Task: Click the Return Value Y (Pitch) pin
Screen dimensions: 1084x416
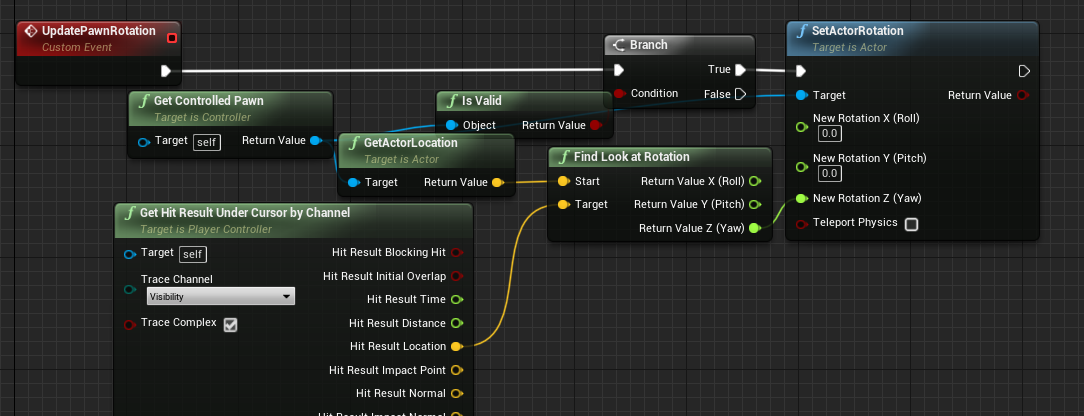Action: [x=755, y=205]
